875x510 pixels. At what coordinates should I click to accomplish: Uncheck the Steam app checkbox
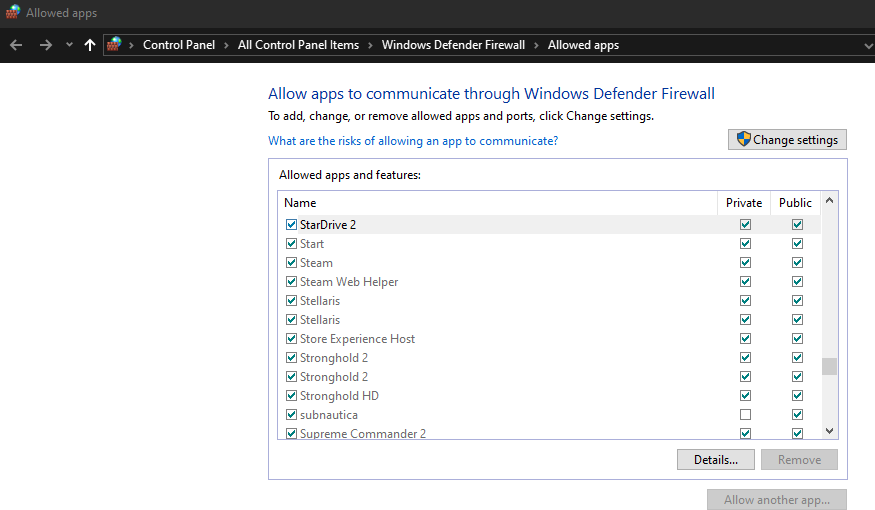[x=291, y=263]
